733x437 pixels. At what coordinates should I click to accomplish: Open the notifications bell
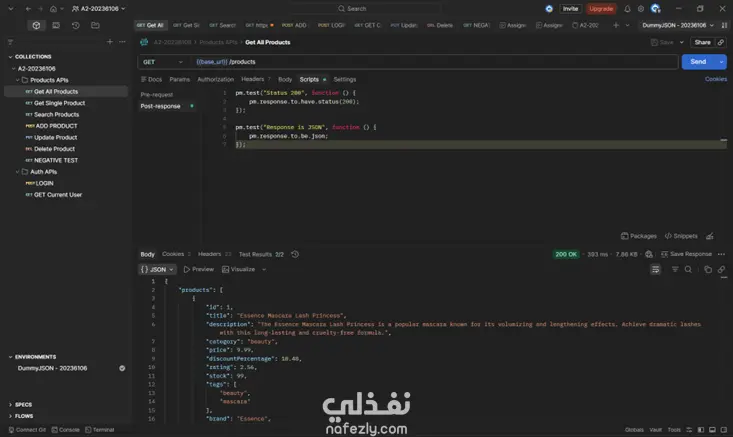627,8
